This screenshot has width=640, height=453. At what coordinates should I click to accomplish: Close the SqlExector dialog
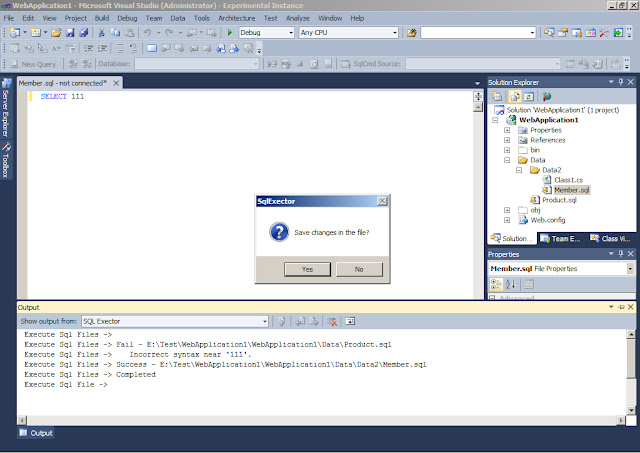(382, 201)
